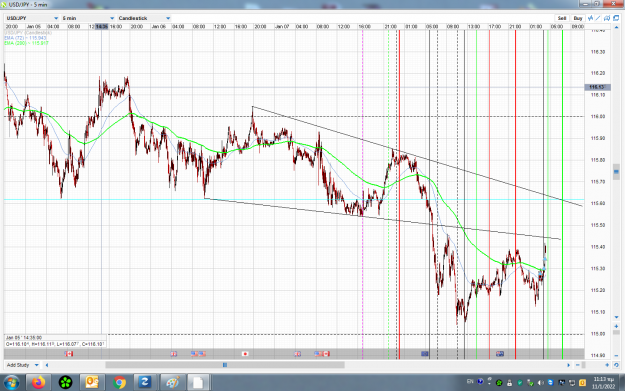Open Google Chrome from the taskbar
Viewport: 625px width, 391px height.
click(119, 383)
